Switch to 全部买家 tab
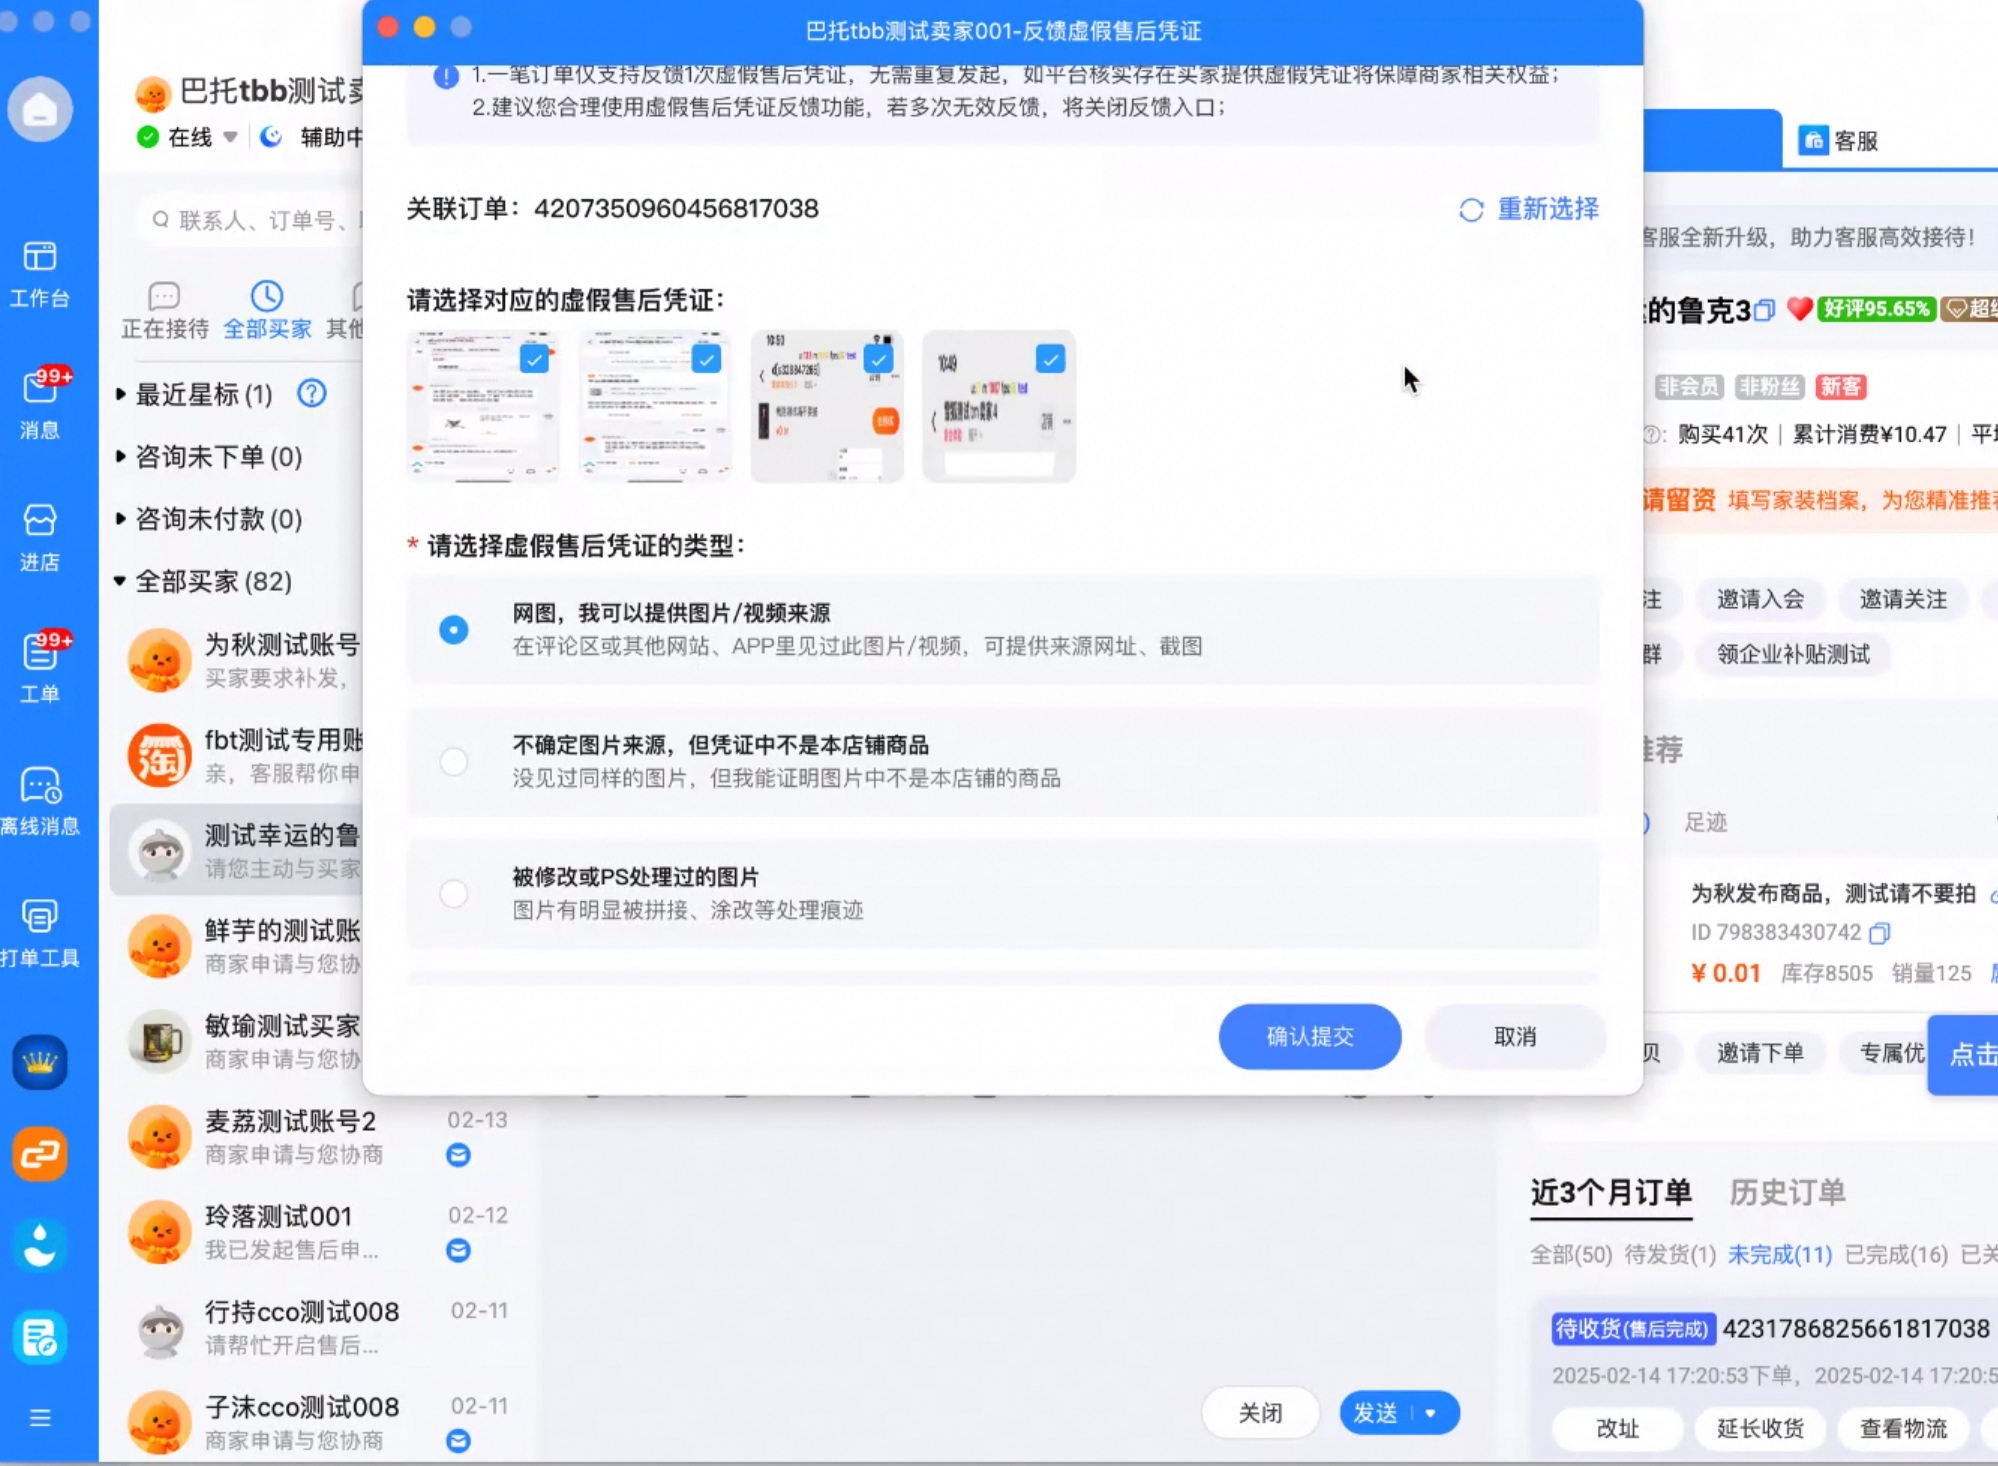The width and height of the screenshot is (1998, 1466). (267, 311)
